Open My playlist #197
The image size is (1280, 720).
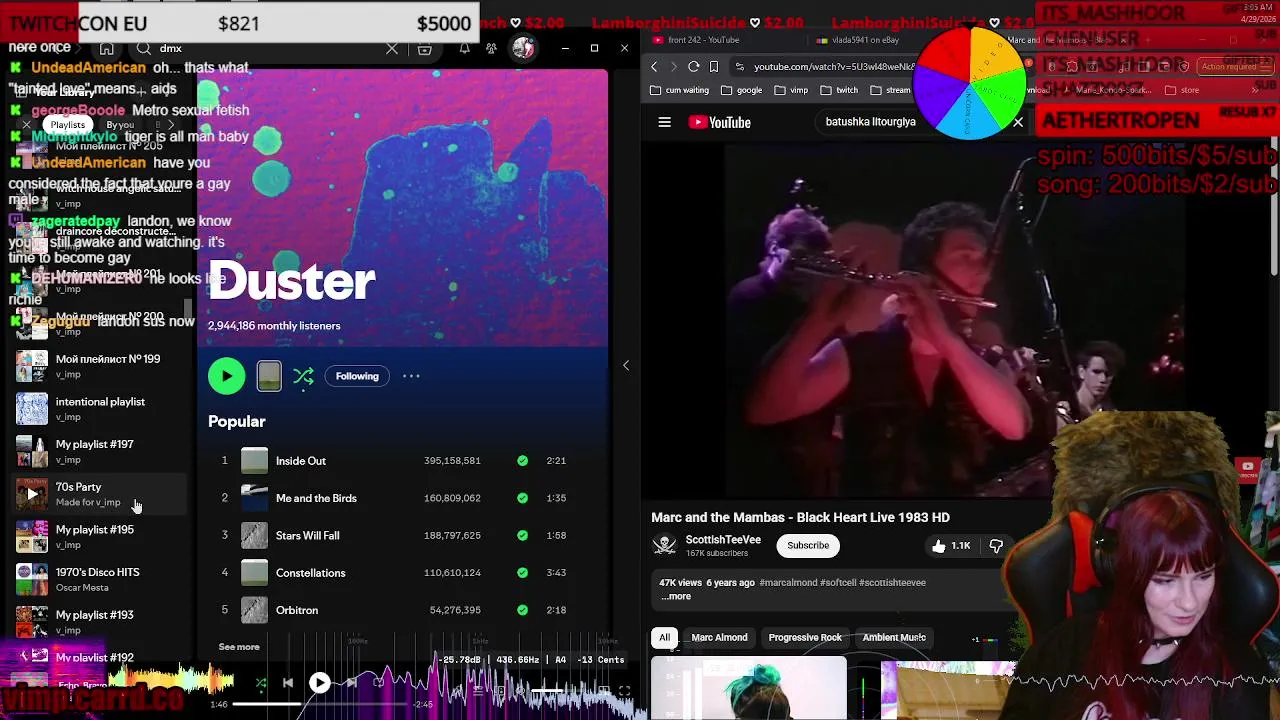click(x=100, y=451)
